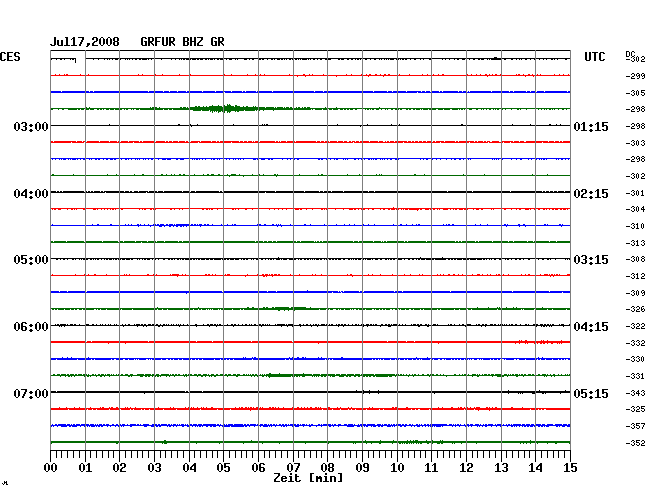Screen dimensions: 650x494
Task: Click the DC offset value -343
Action: 635,393
